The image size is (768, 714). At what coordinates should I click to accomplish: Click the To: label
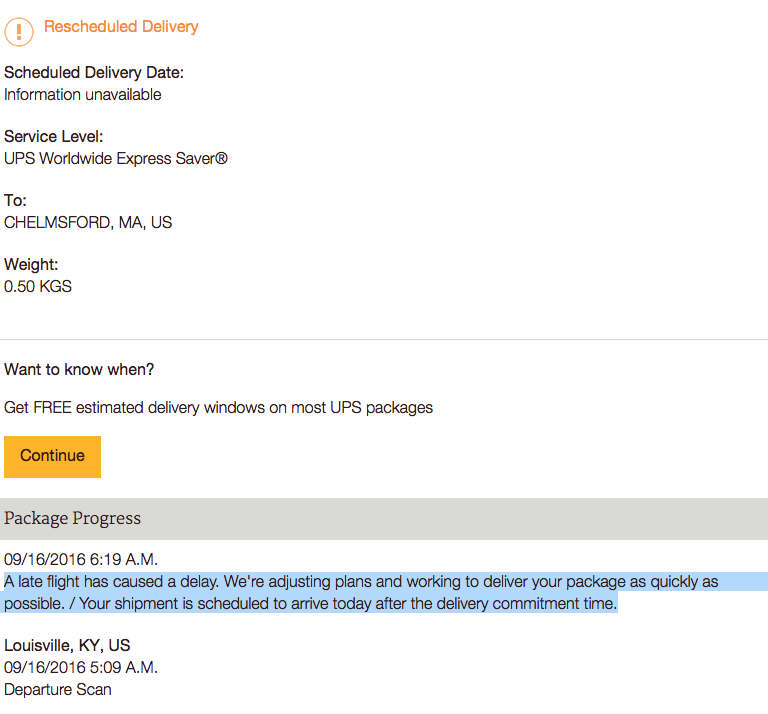click(x=15, y=201)
